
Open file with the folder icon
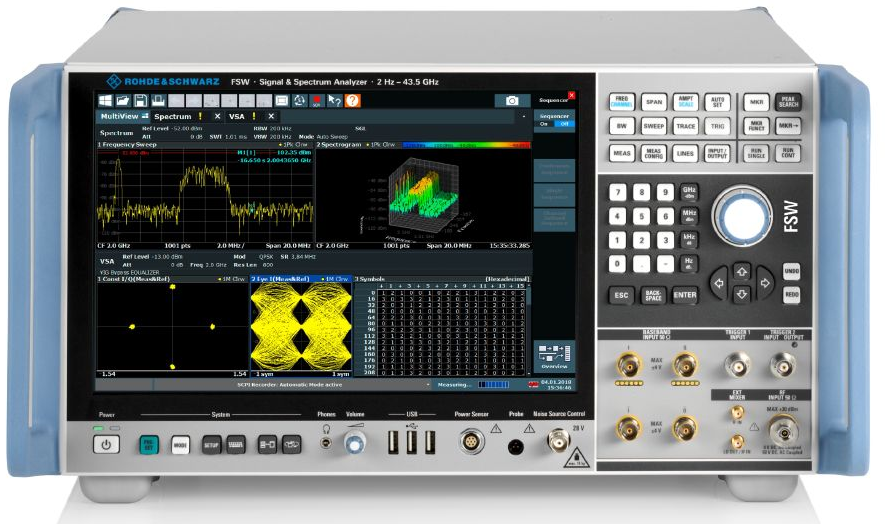122,101
